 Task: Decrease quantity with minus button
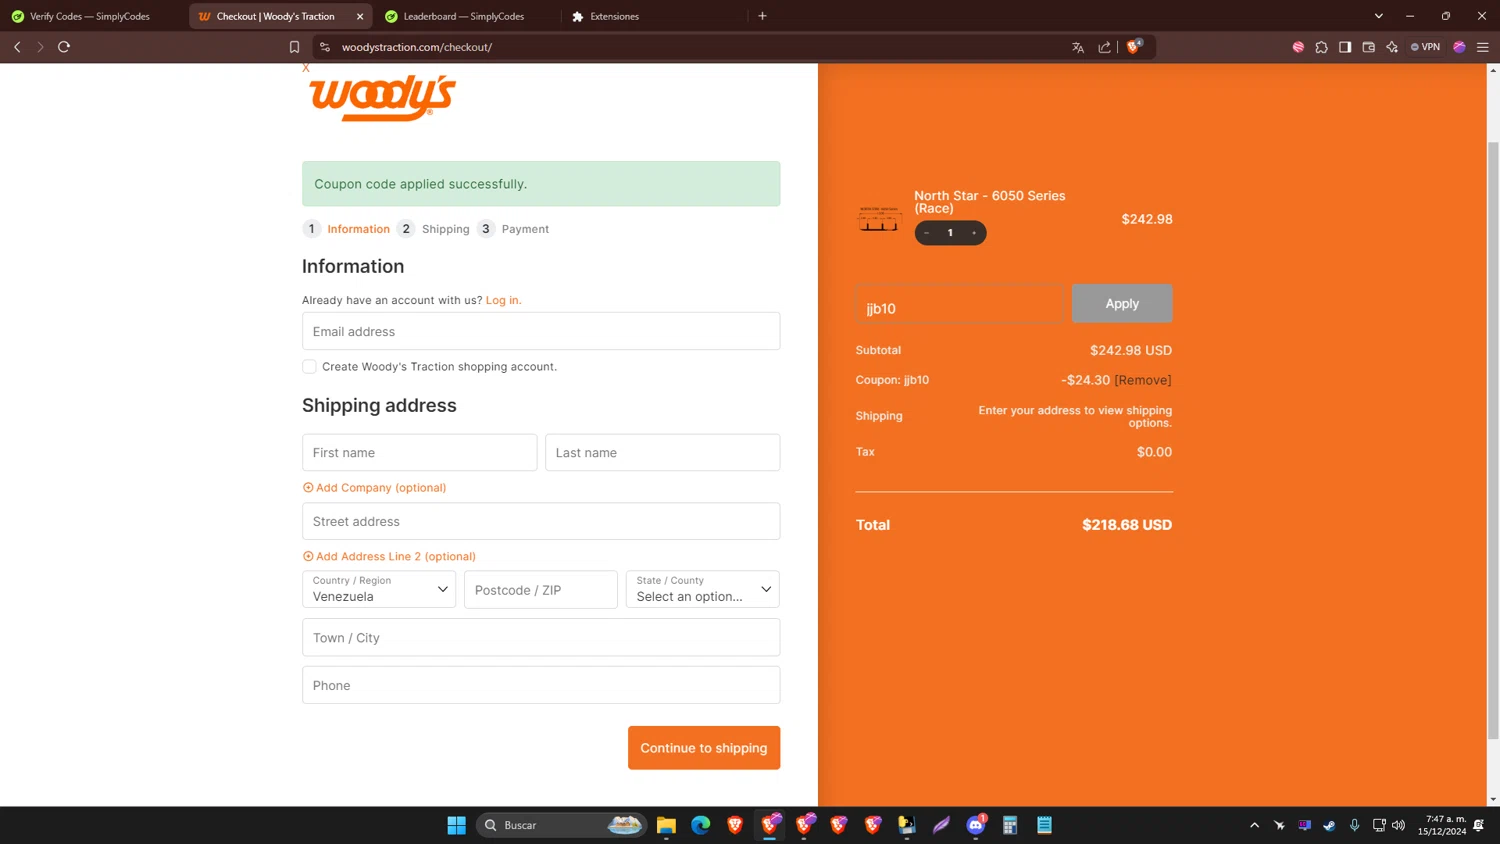click(x=927, y=233)
